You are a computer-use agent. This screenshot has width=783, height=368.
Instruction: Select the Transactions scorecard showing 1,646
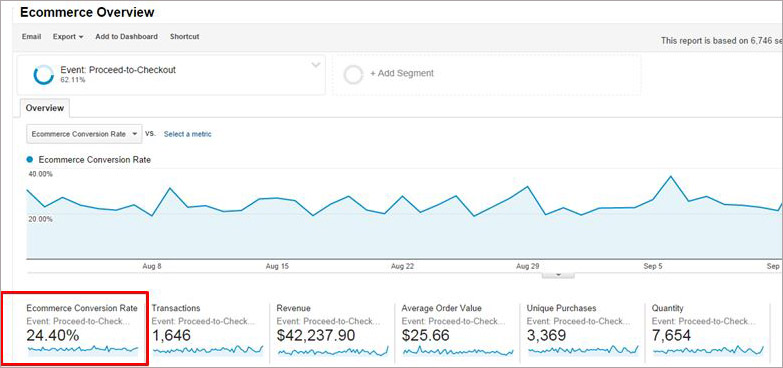tap(207, 330)
